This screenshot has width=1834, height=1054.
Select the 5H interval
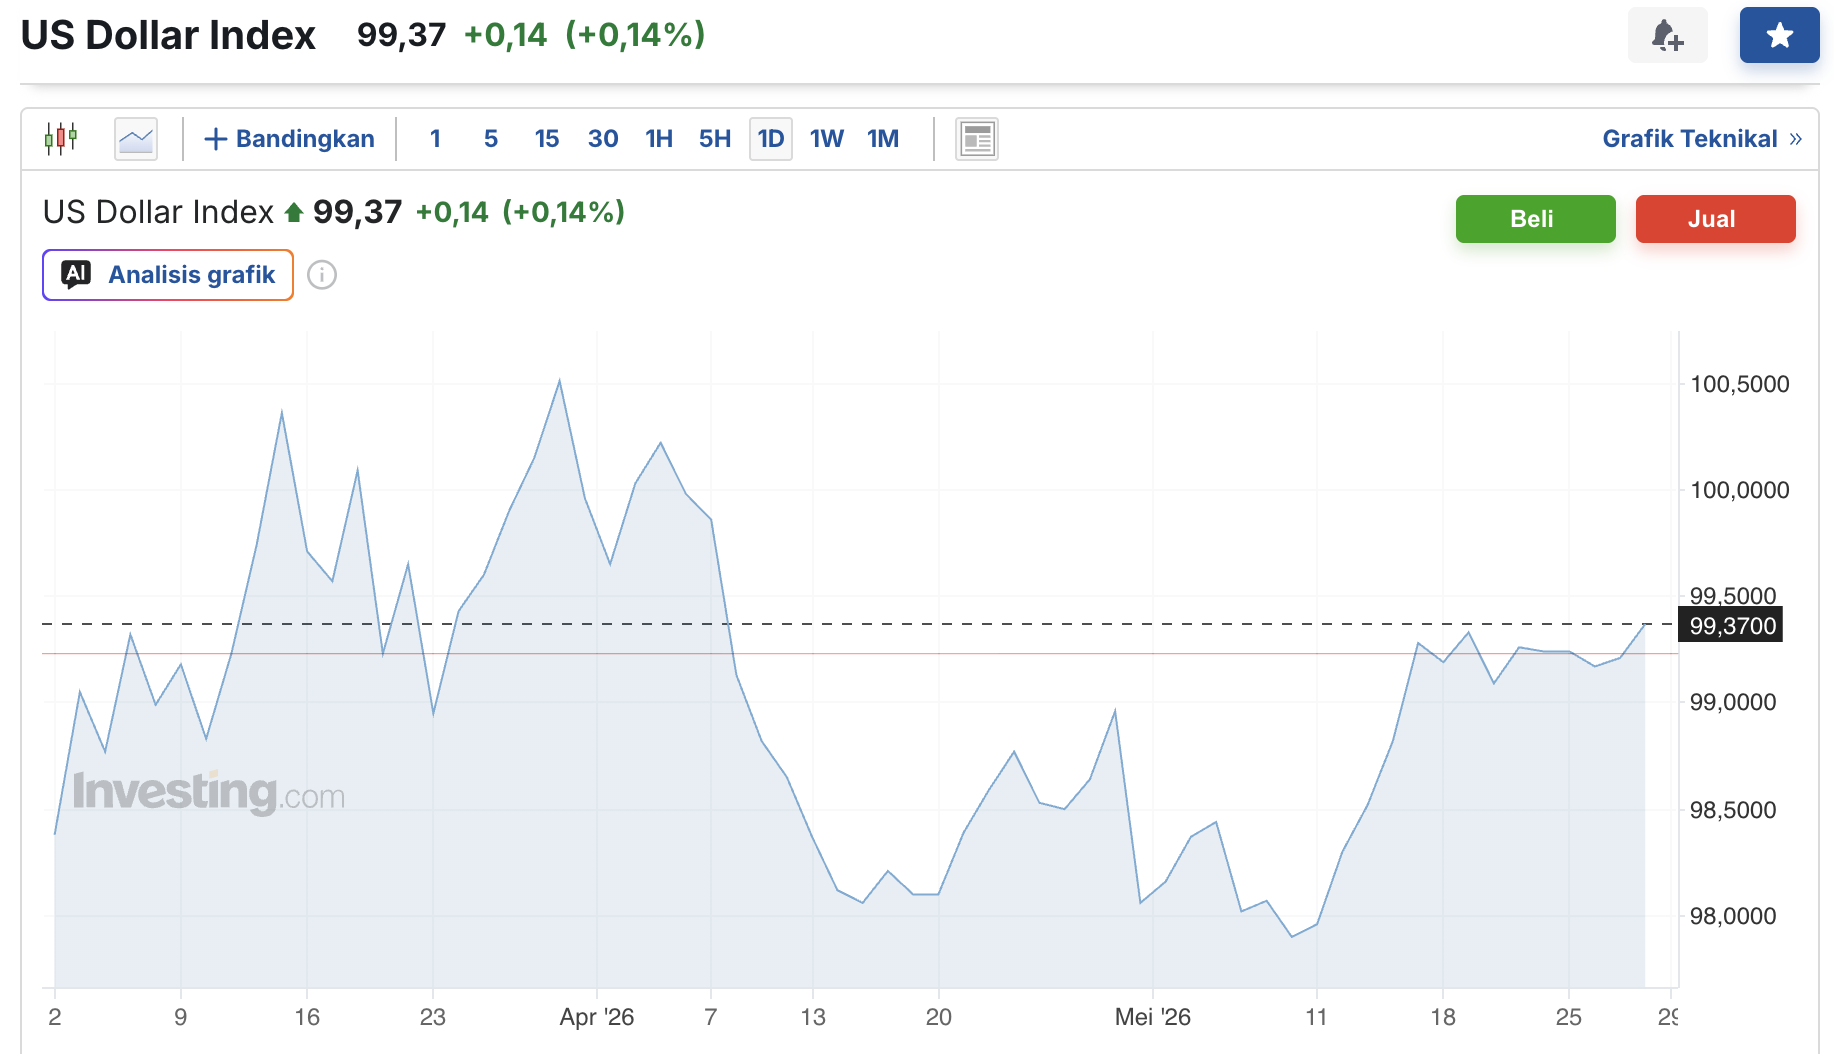coord(715,138)
